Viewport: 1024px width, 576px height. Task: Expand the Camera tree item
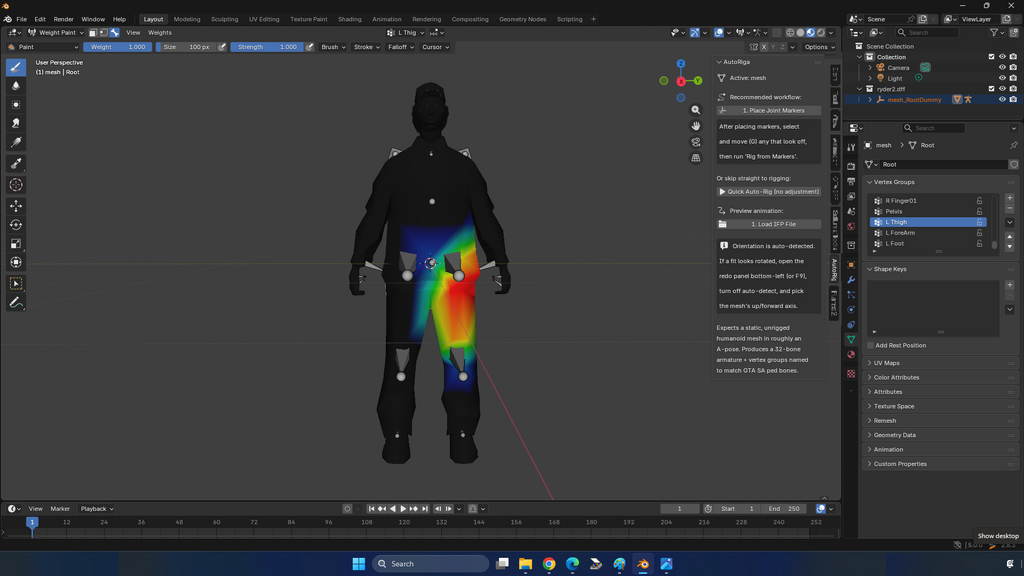pos(870,67)
